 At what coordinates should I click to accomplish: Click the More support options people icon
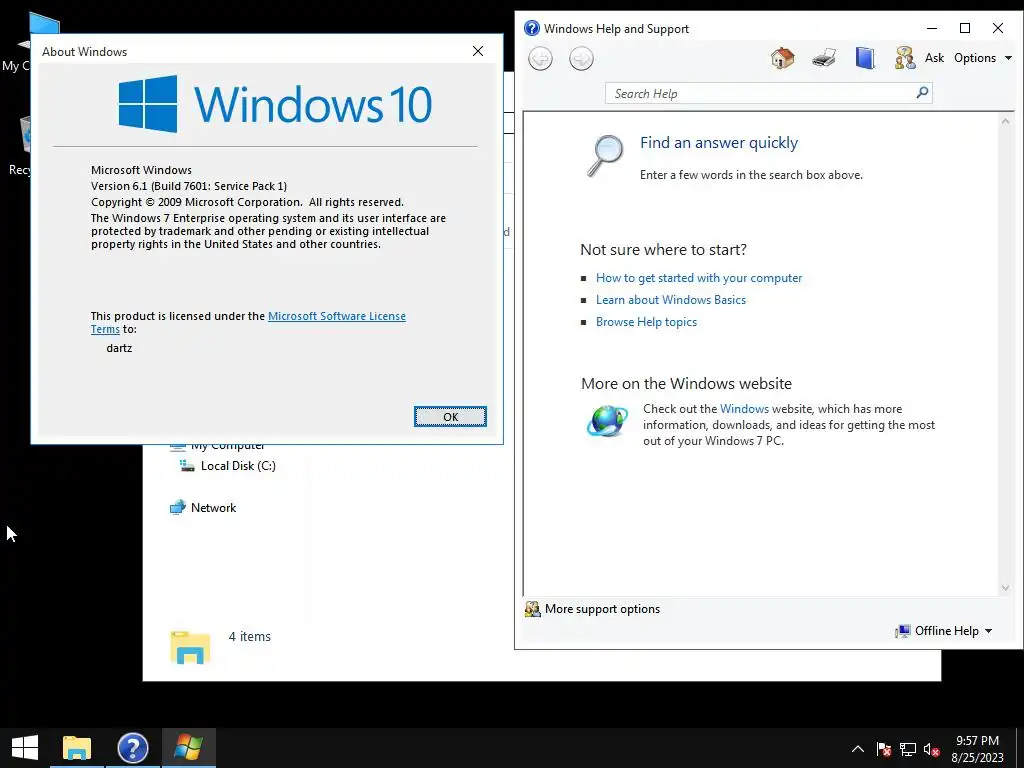(x=533, y=609)
